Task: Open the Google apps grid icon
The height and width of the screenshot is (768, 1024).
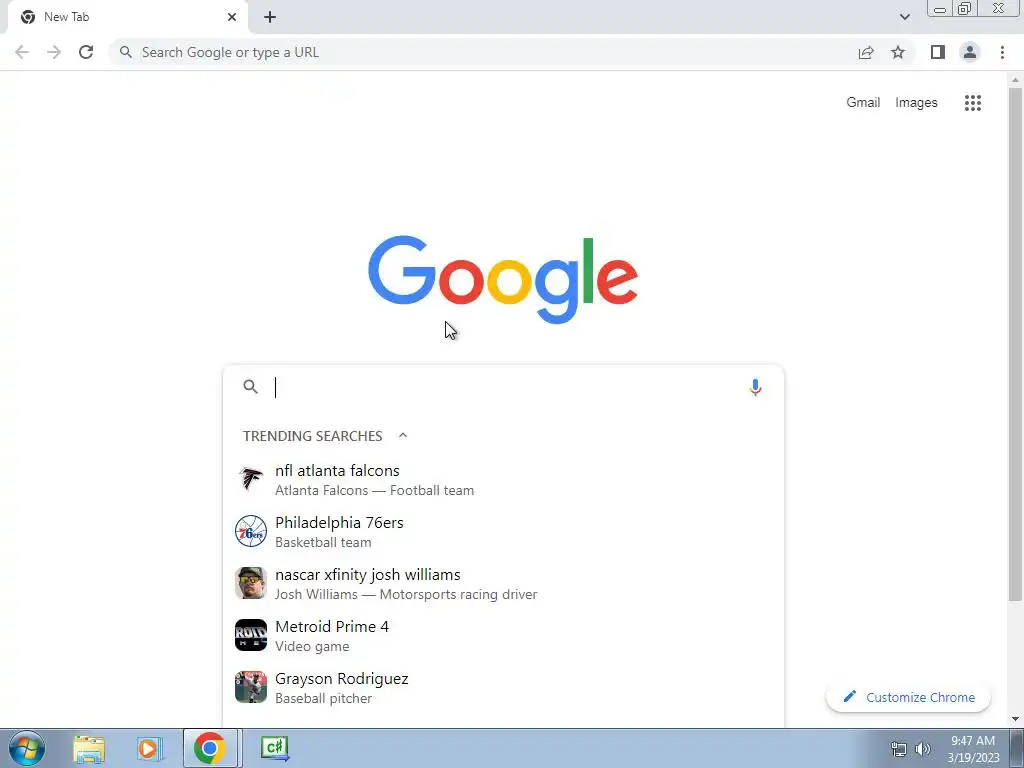Action: click(973, 103)
